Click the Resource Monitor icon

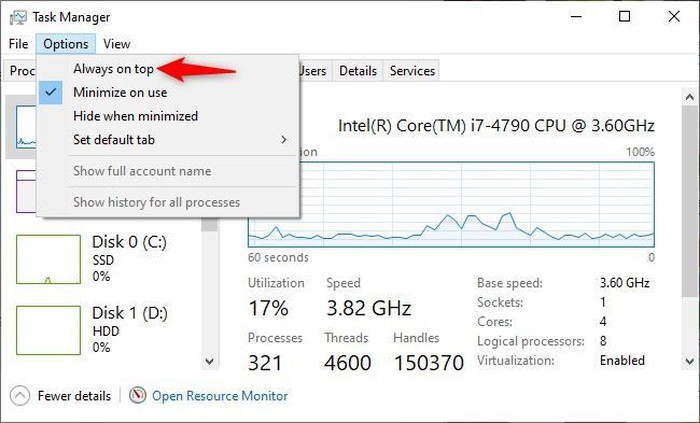(138, 396)
